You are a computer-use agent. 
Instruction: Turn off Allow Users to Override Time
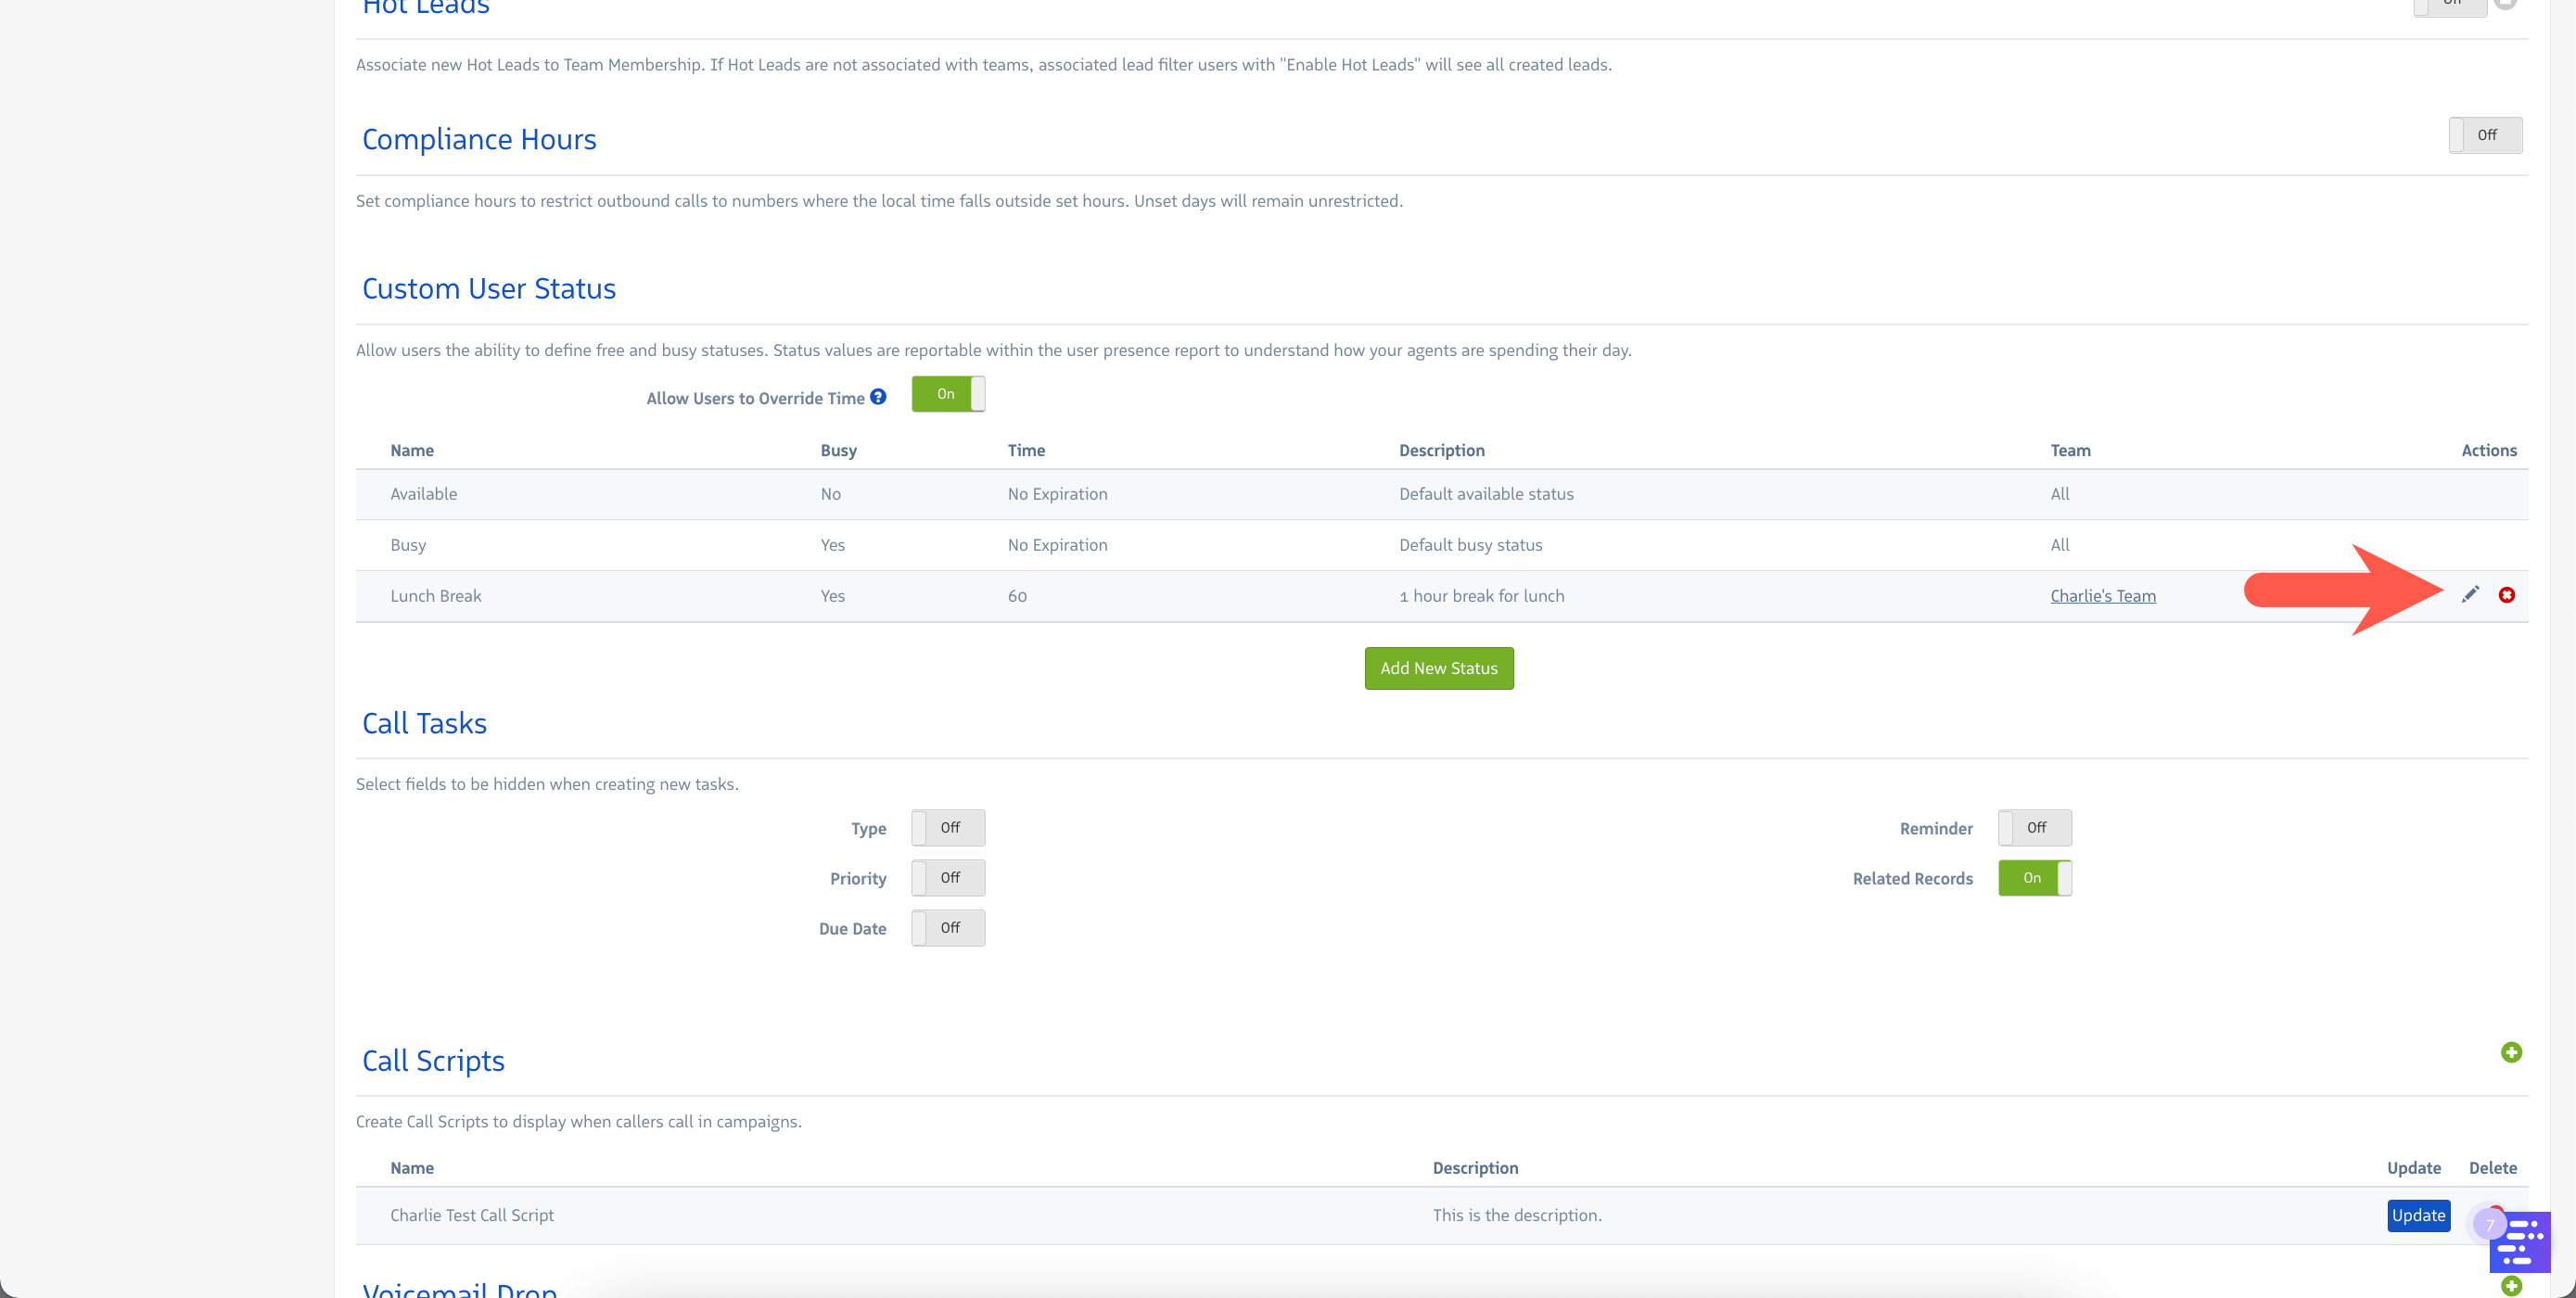coord(947,394)
